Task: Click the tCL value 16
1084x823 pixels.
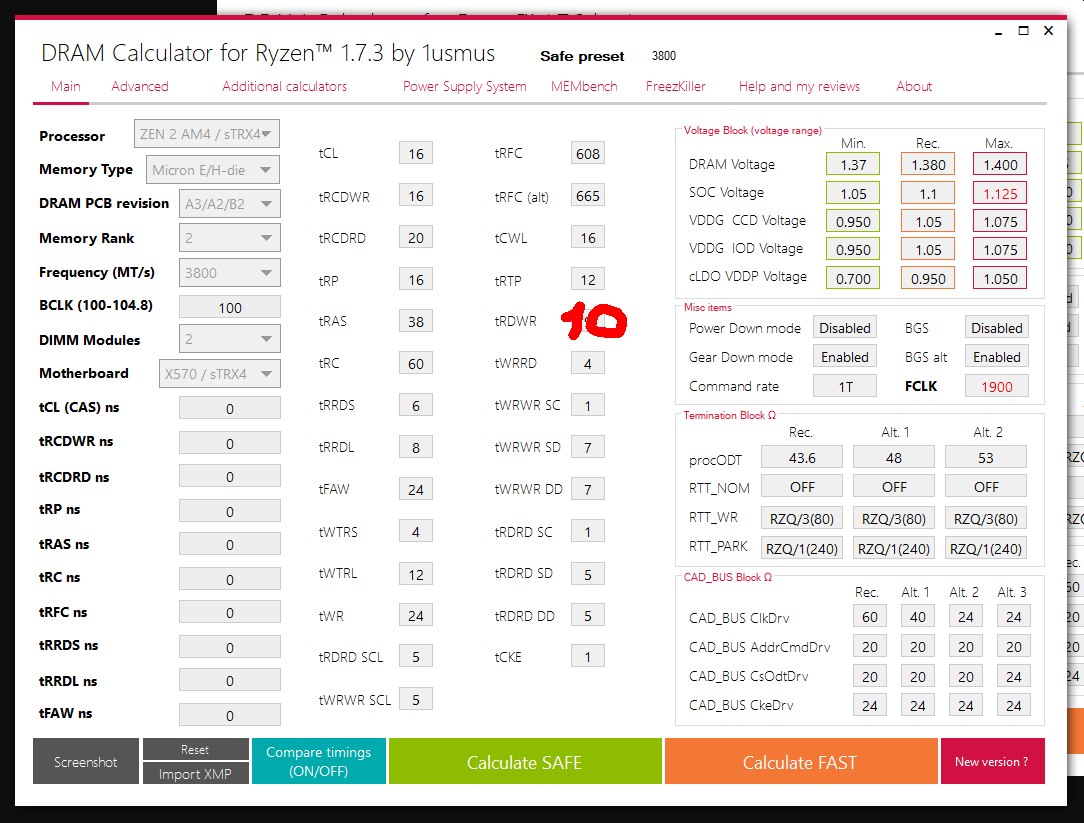Action: pyautogui.click(x=415, y=154)
